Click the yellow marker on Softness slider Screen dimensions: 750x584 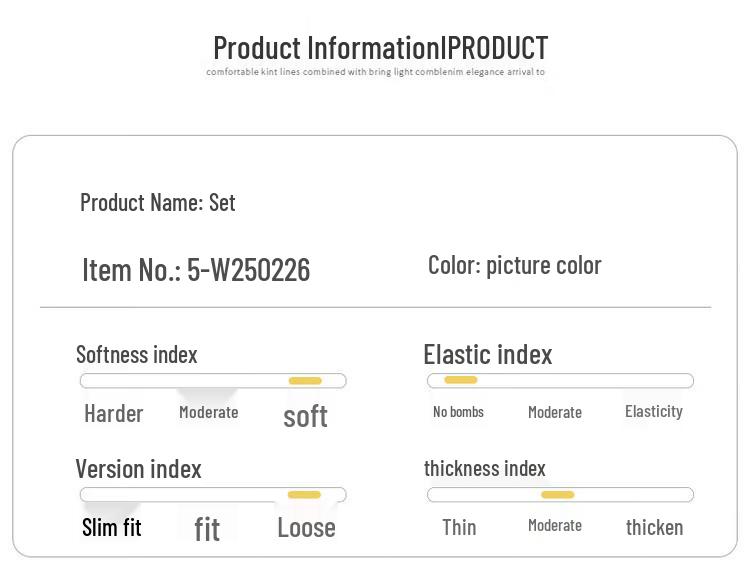tap(305, 381)
